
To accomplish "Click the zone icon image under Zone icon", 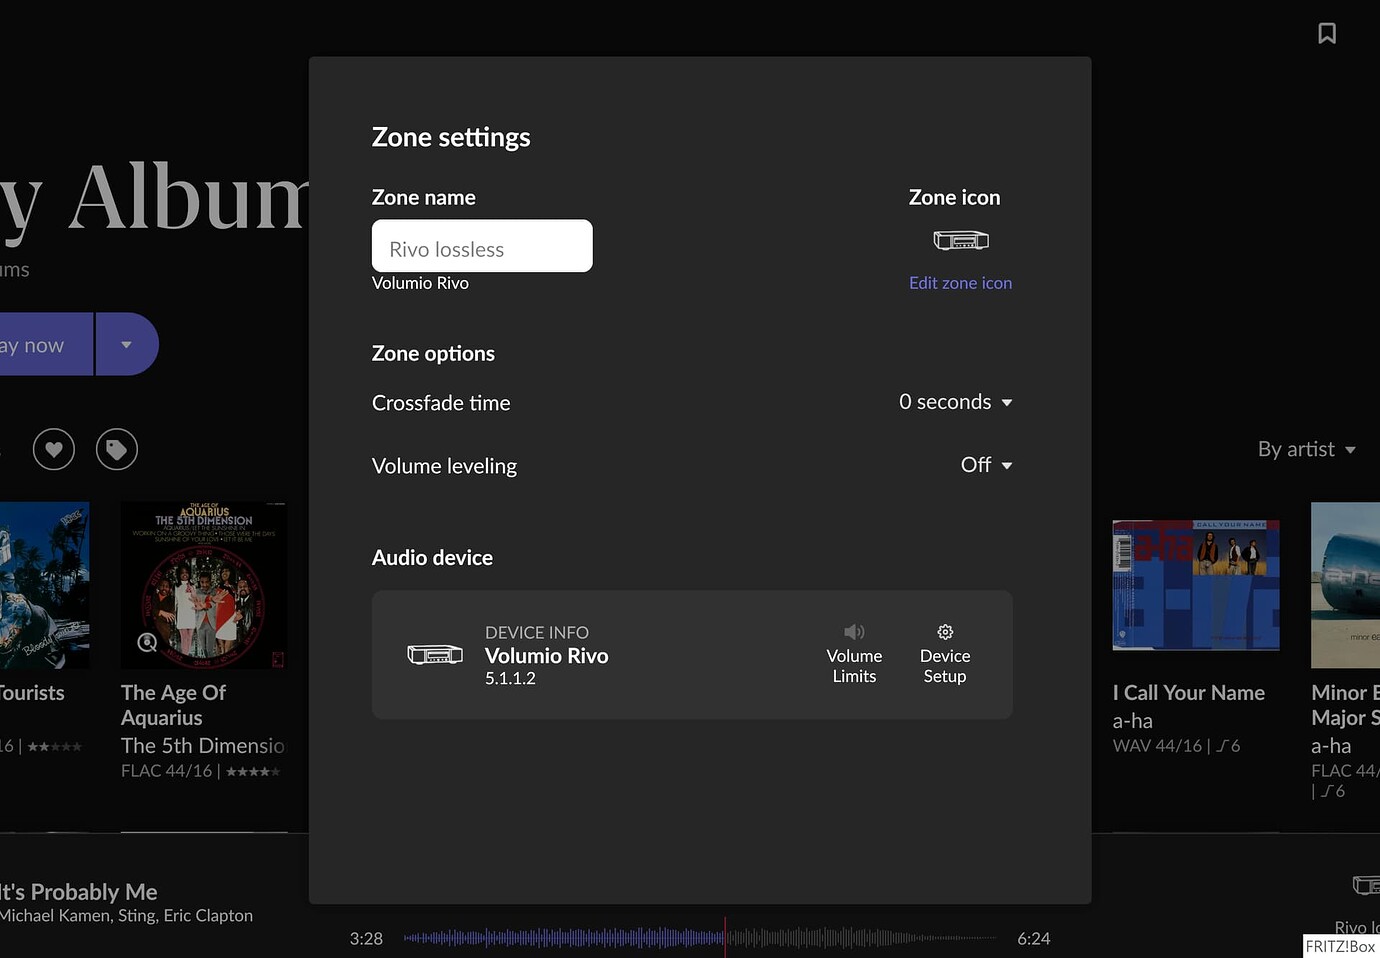I will [960, 240].
